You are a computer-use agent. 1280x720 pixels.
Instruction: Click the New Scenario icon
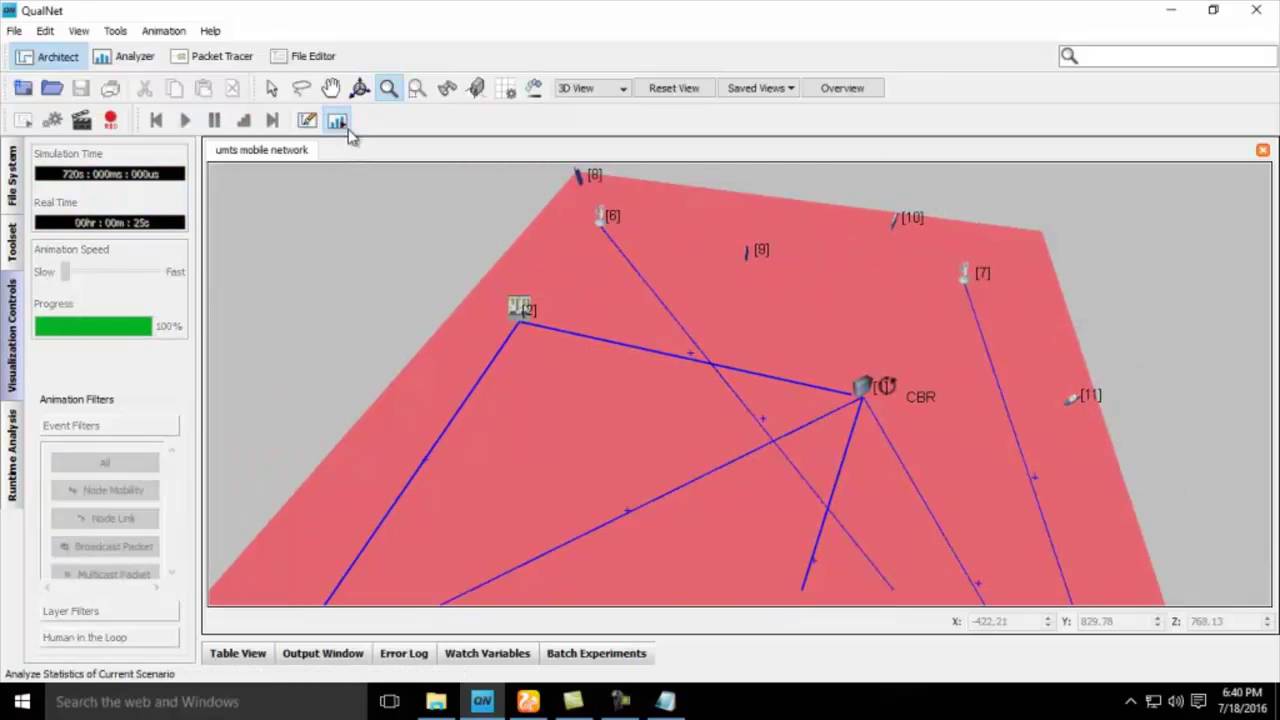[x=23, y=88]
